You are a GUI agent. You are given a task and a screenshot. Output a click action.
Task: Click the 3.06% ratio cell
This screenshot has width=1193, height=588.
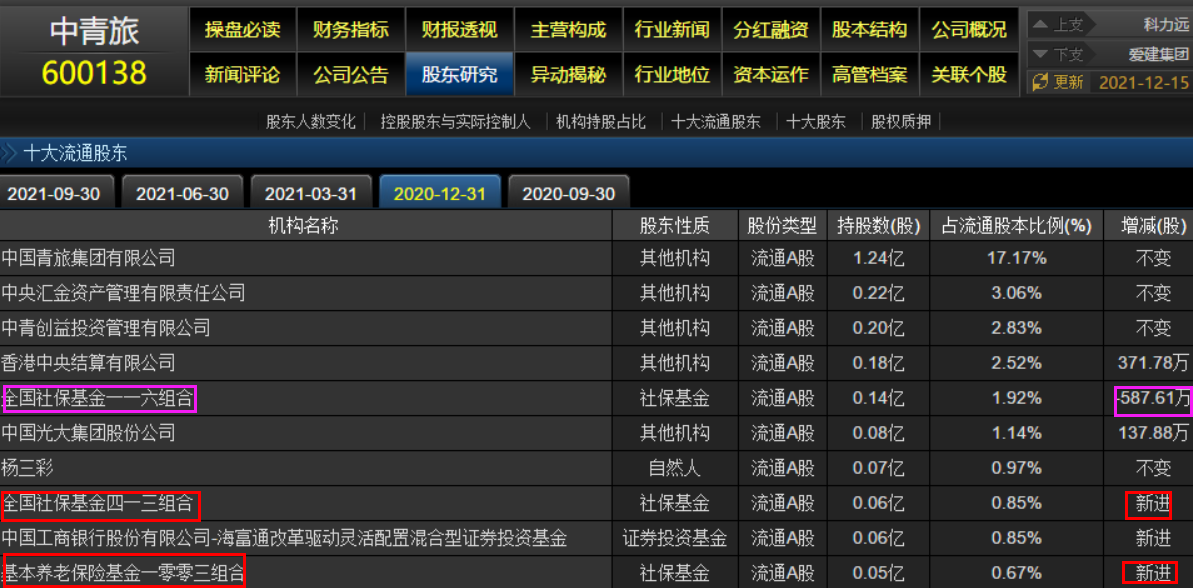1016,293
